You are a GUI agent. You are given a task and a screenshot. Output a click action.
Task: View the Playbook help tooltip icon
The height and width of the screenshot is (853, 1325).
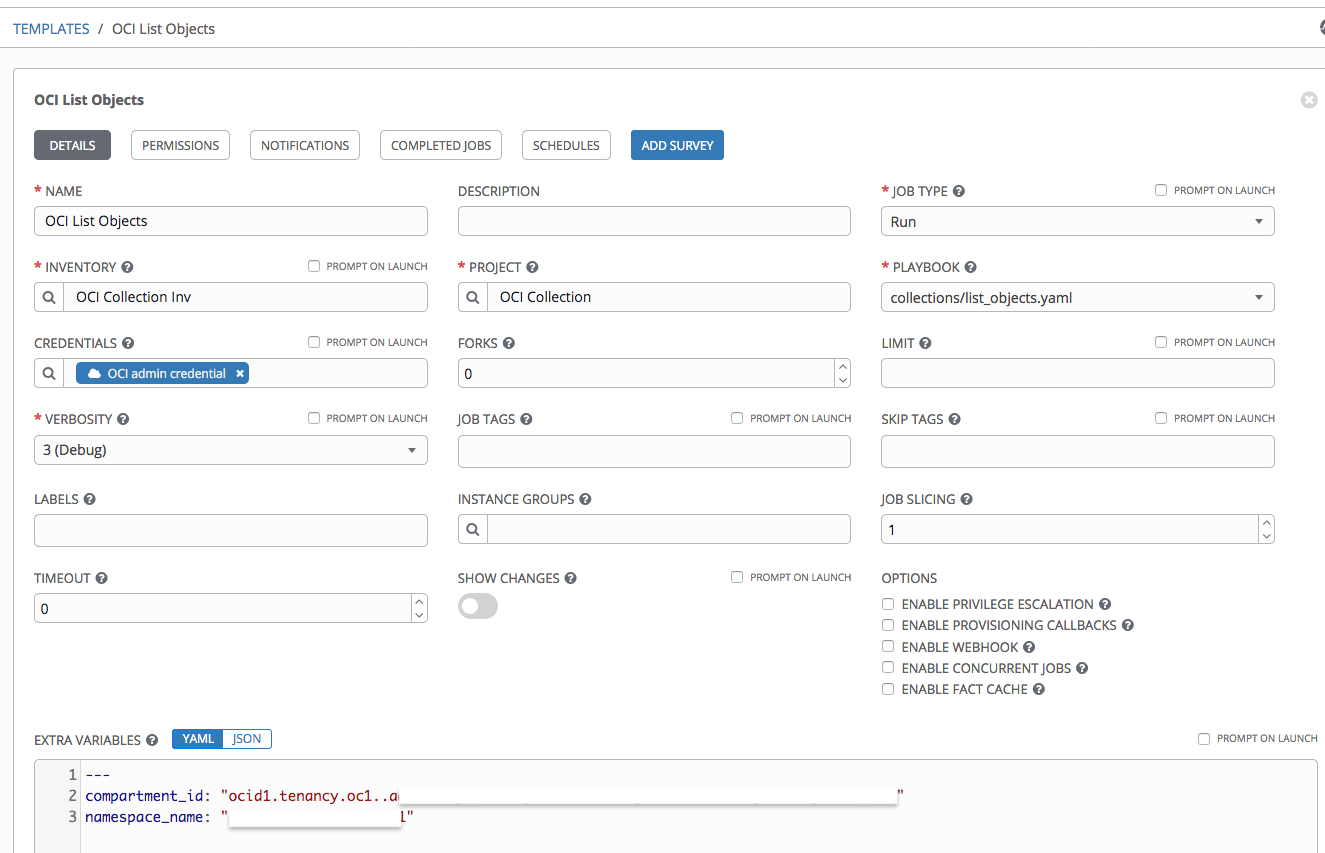click(969, 266)
